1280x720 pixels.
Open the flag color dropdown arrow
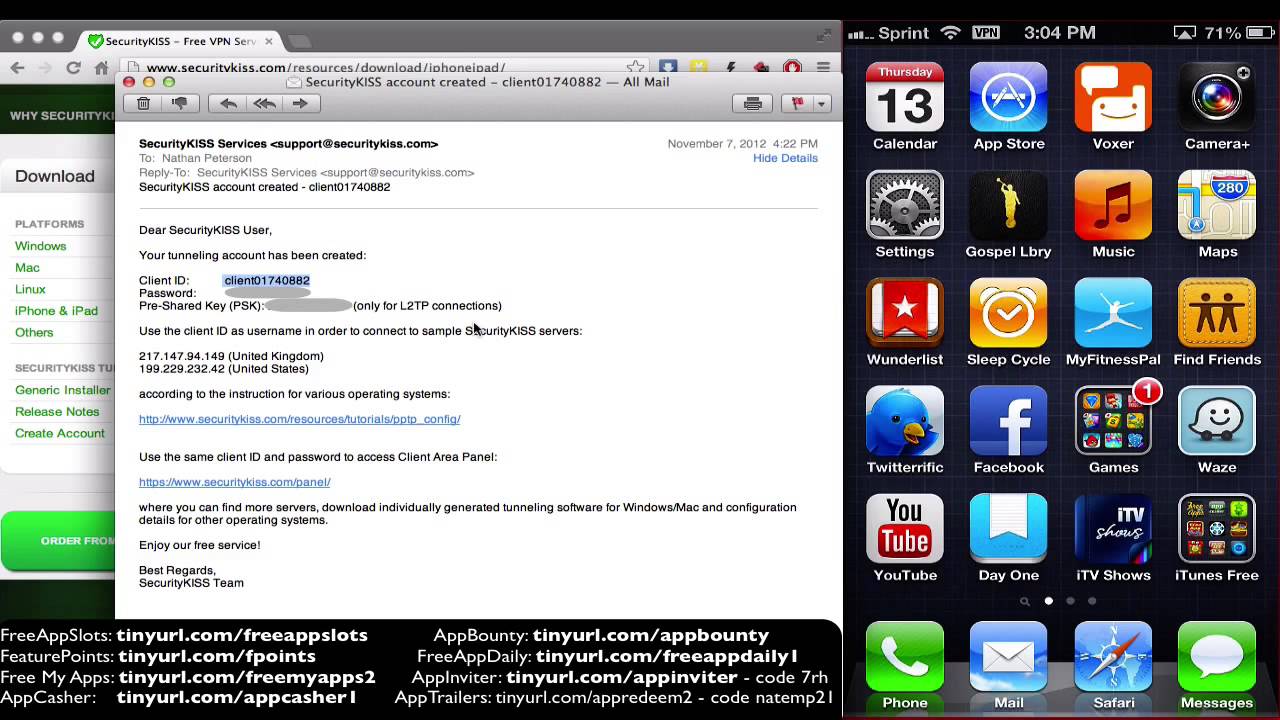(x=821, y=103)
